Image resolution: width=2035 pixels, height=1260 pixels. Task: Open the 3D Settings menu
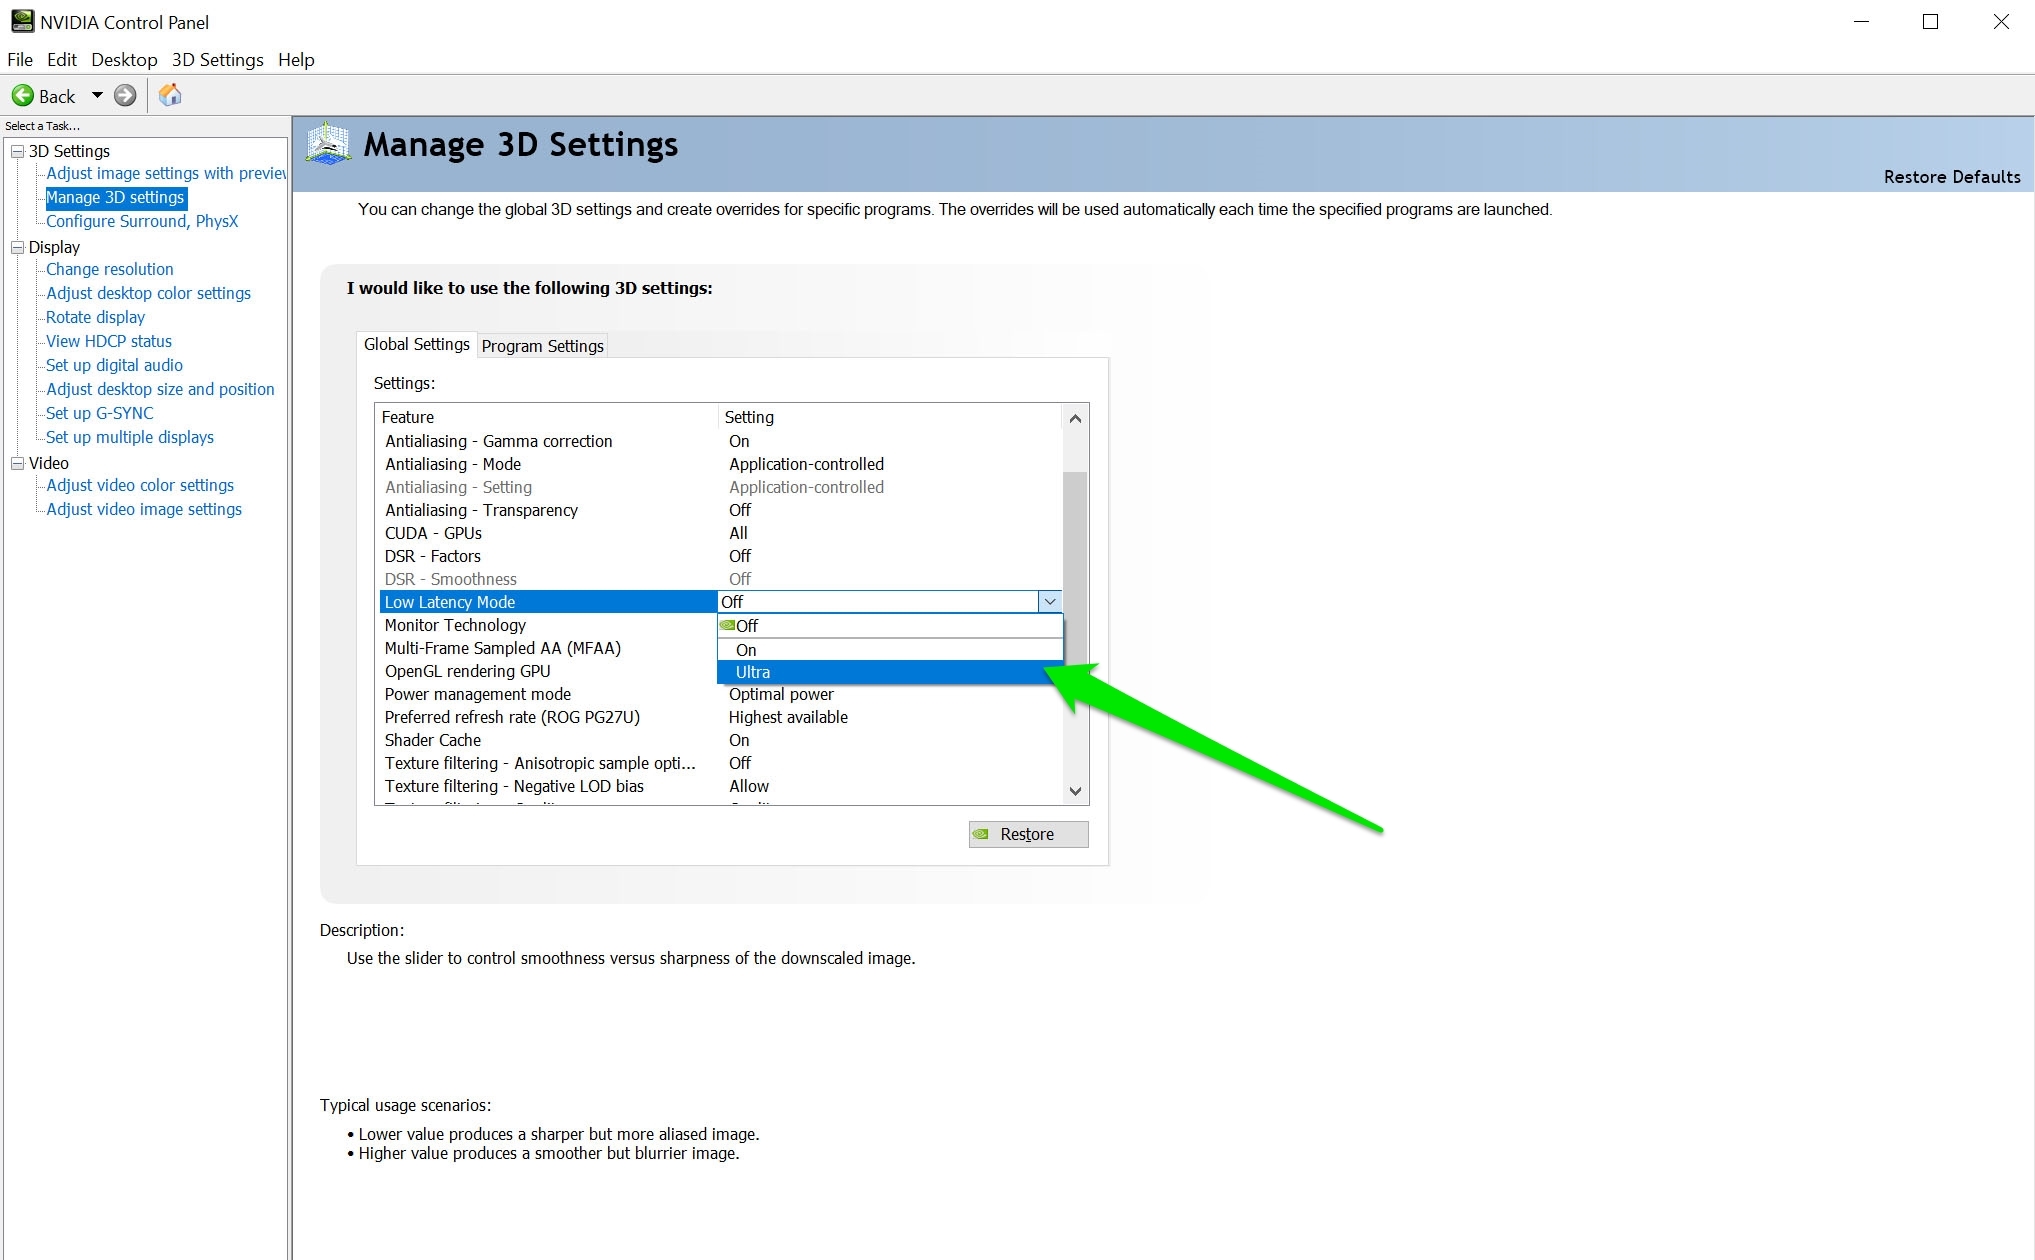click(217, 59)
